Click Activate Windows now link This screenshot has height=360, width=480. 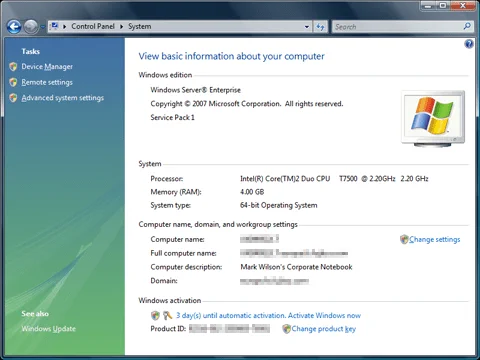pos(324,315)
